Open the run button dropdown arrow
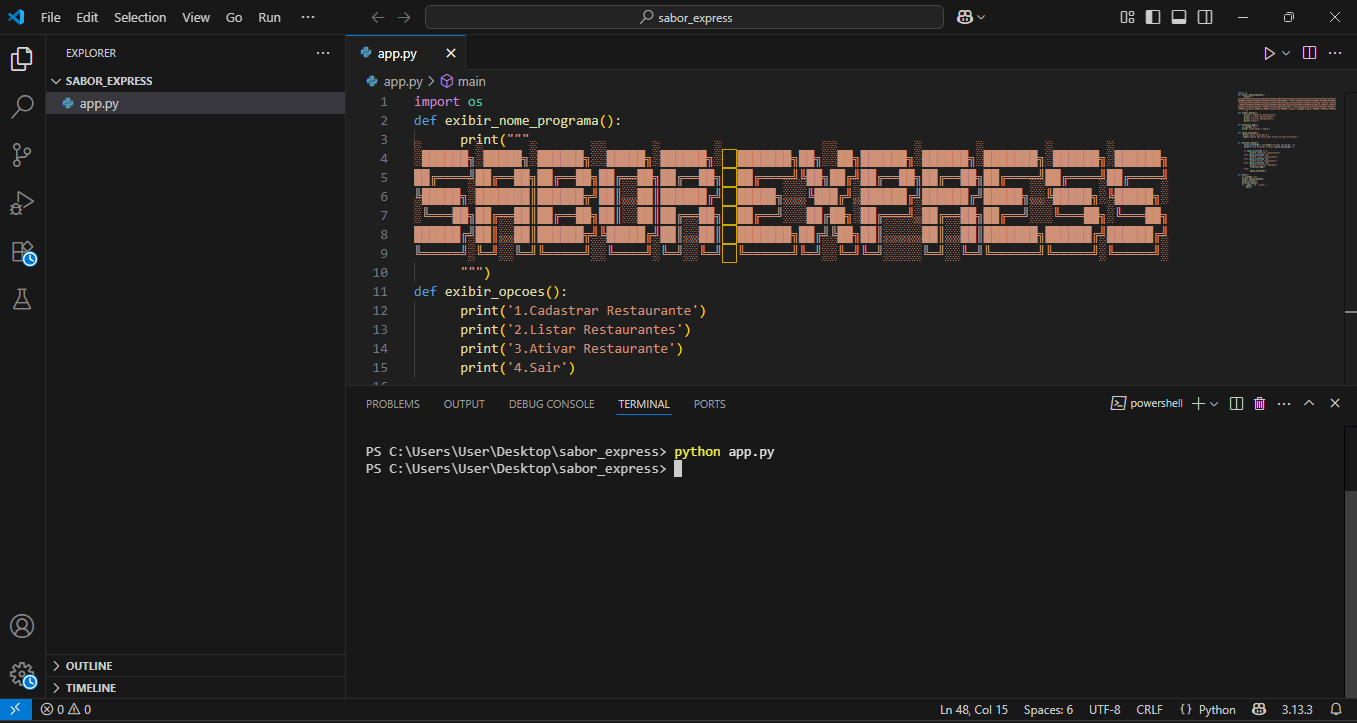1357x723 pixels. [x=1286, y=53]
